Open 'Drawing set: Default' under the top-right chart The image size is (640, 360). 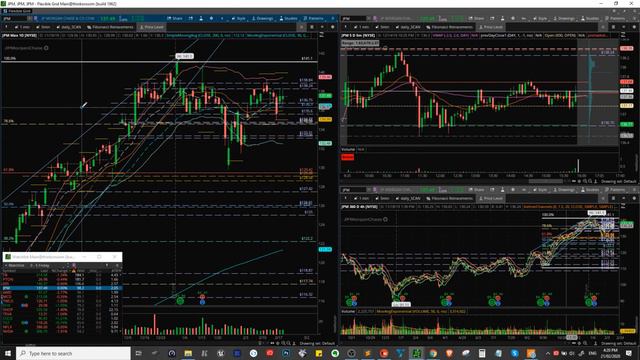pos(618,181)
